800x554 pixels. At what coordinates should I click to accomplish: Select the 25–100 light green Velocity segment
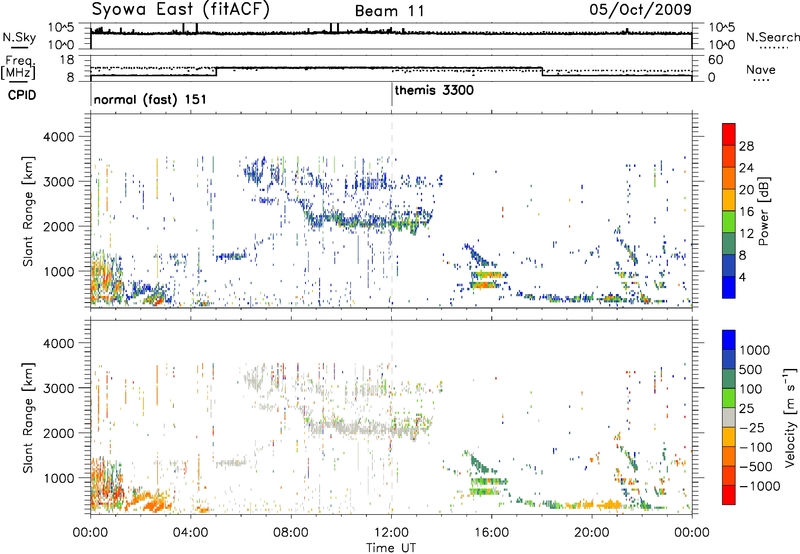point(729,398)
